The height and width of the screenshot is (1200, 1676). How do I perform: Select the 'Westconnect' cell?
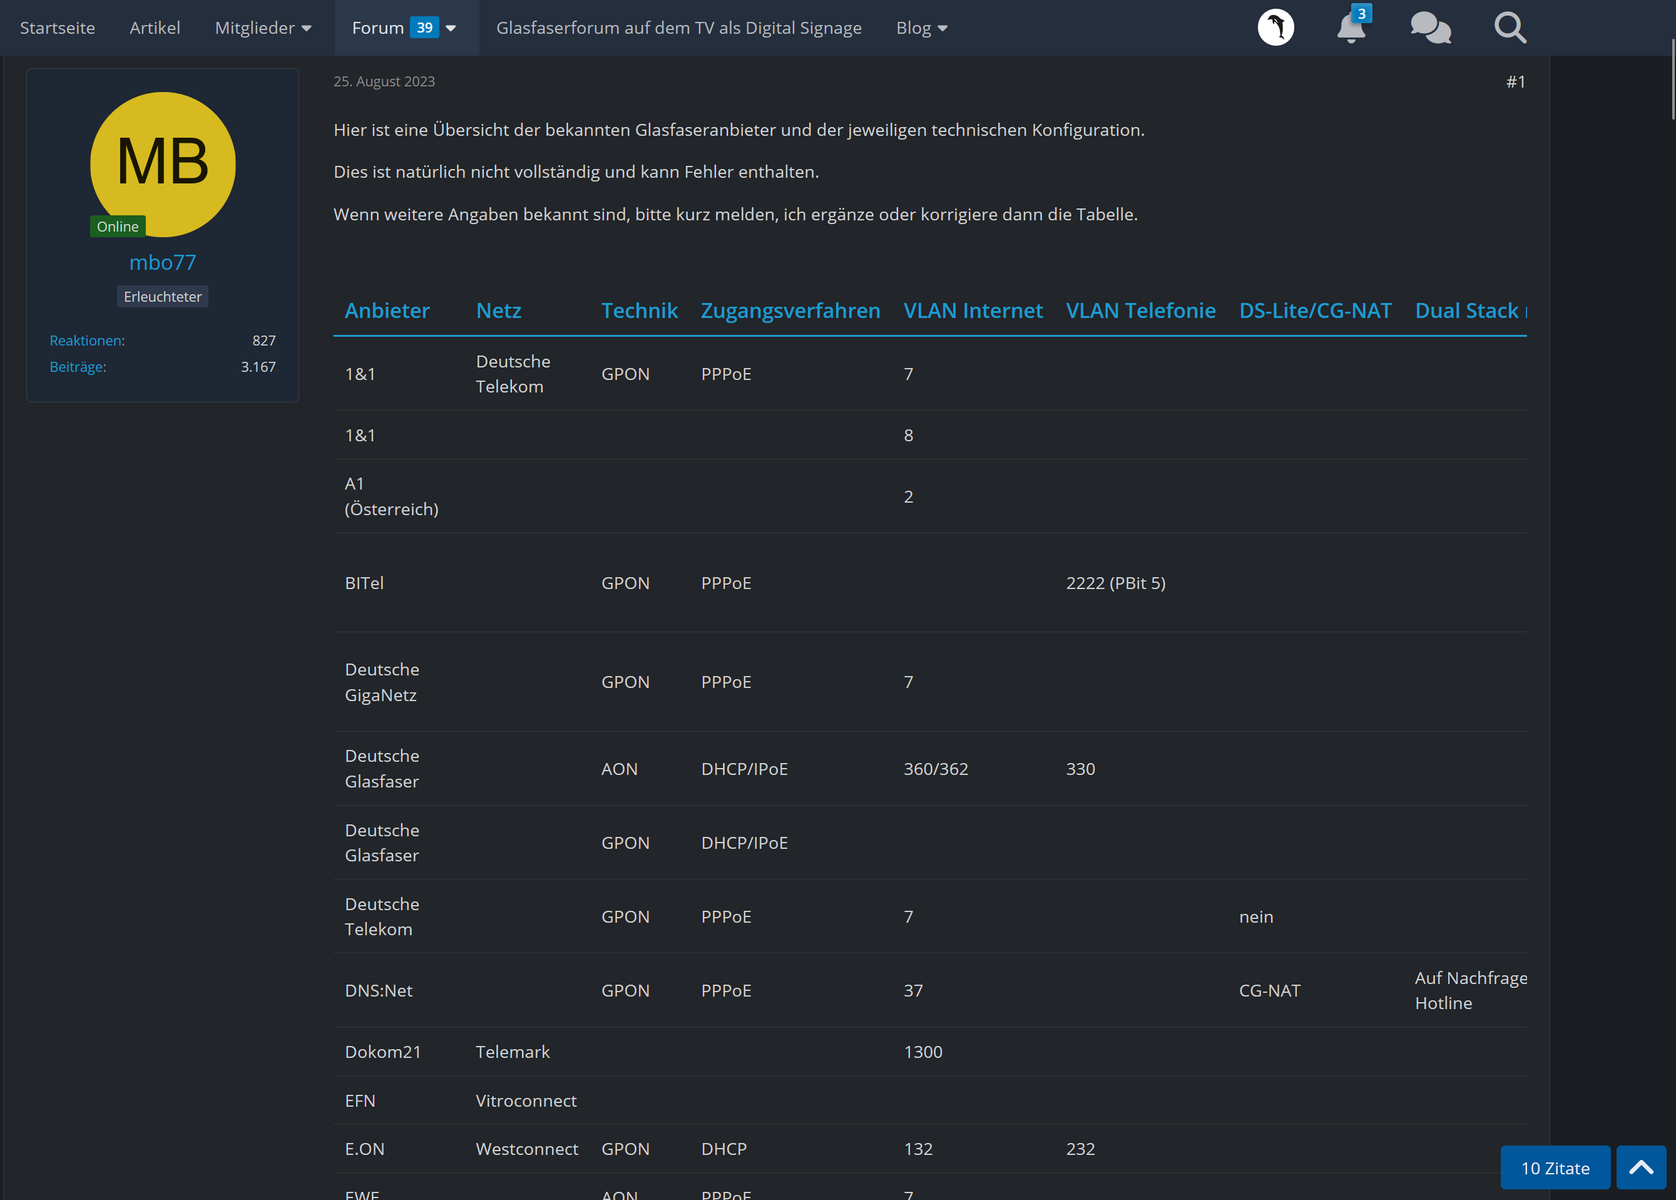(x=527, y=1149)
